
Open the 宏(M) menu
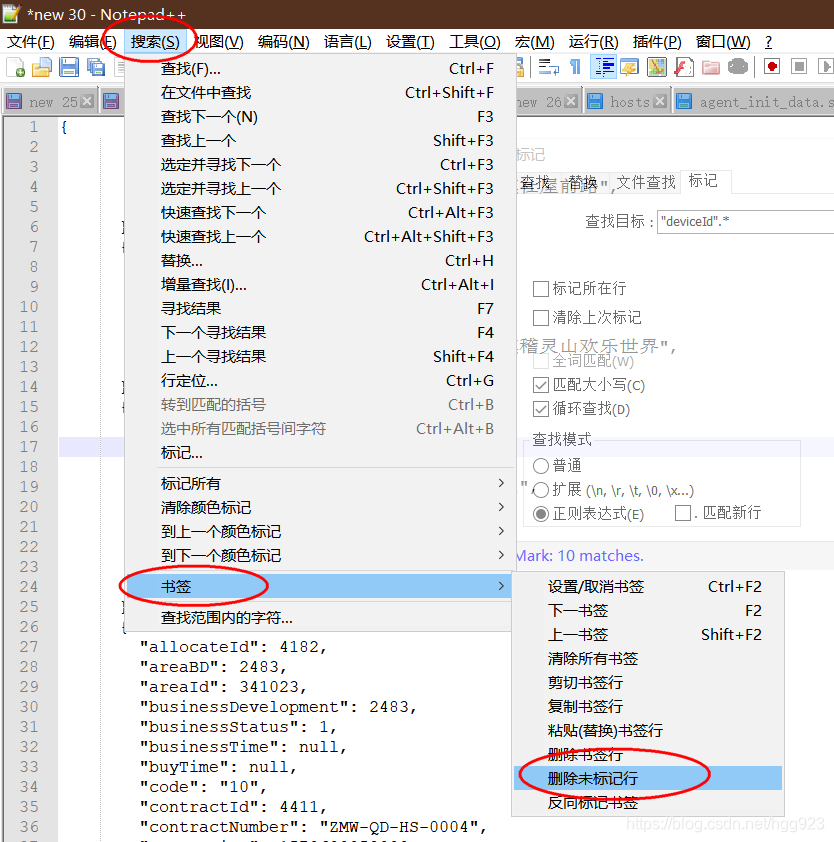(x=534, y=41)
